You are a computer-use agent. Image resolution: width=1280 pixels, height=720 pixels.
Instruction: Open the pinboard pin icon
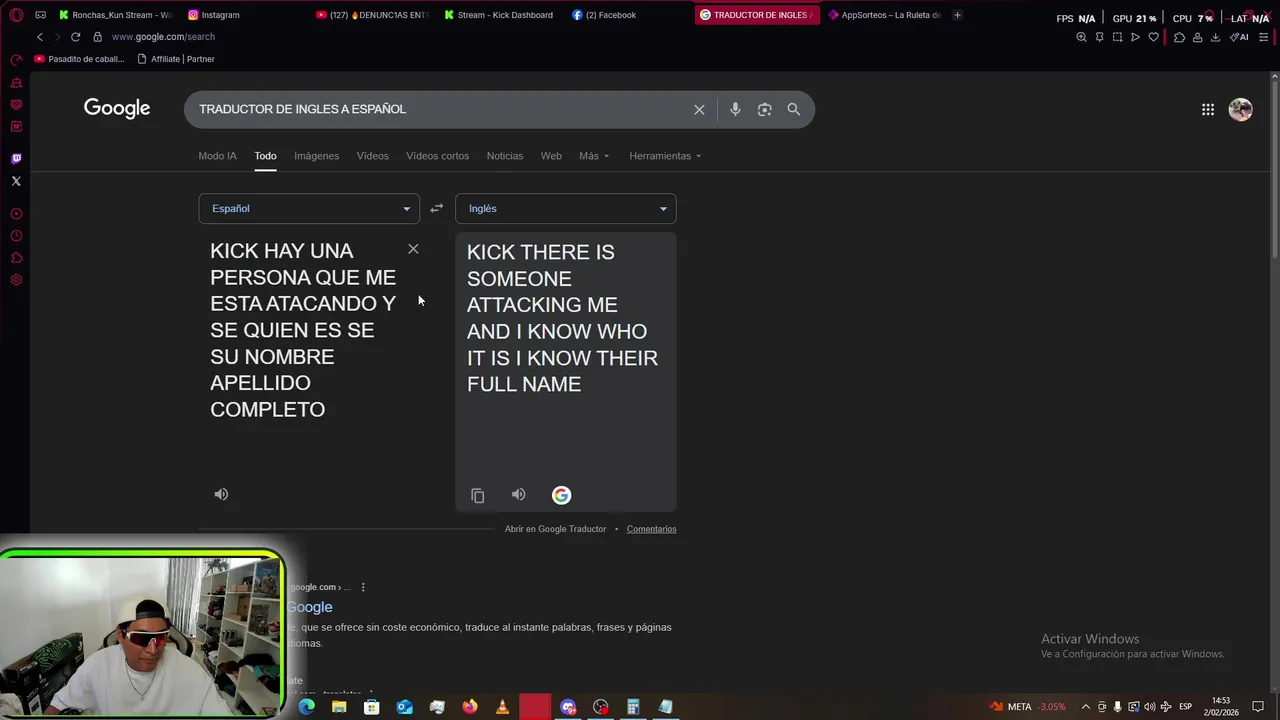(1099, 37)
